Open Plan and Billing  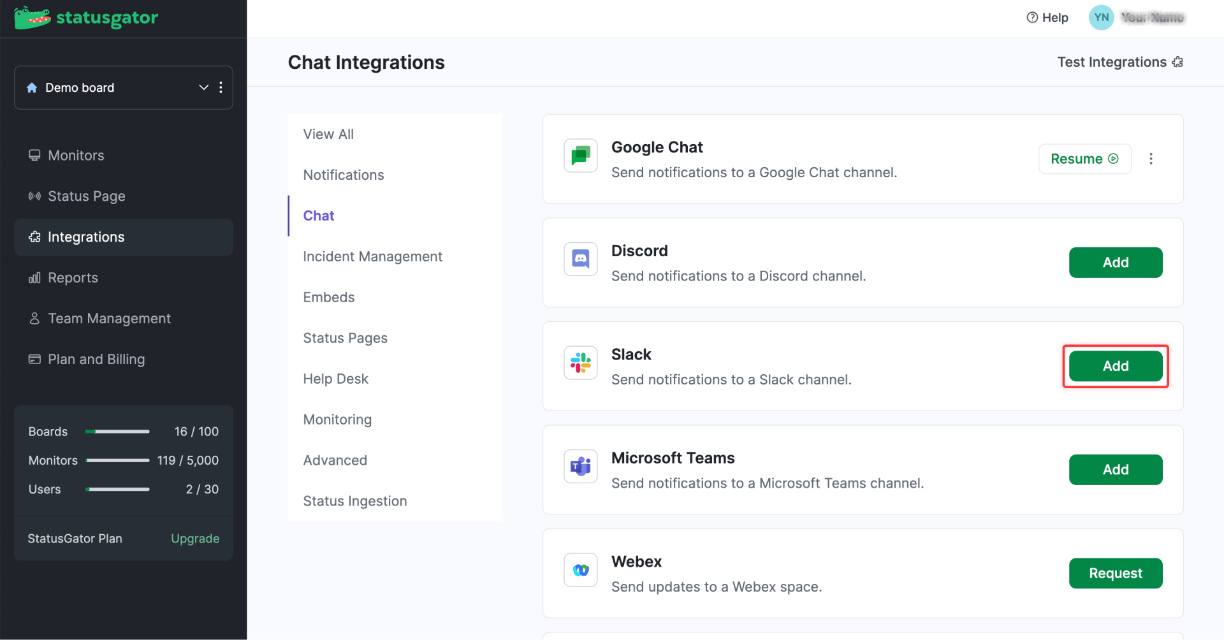tap(124, 359)
